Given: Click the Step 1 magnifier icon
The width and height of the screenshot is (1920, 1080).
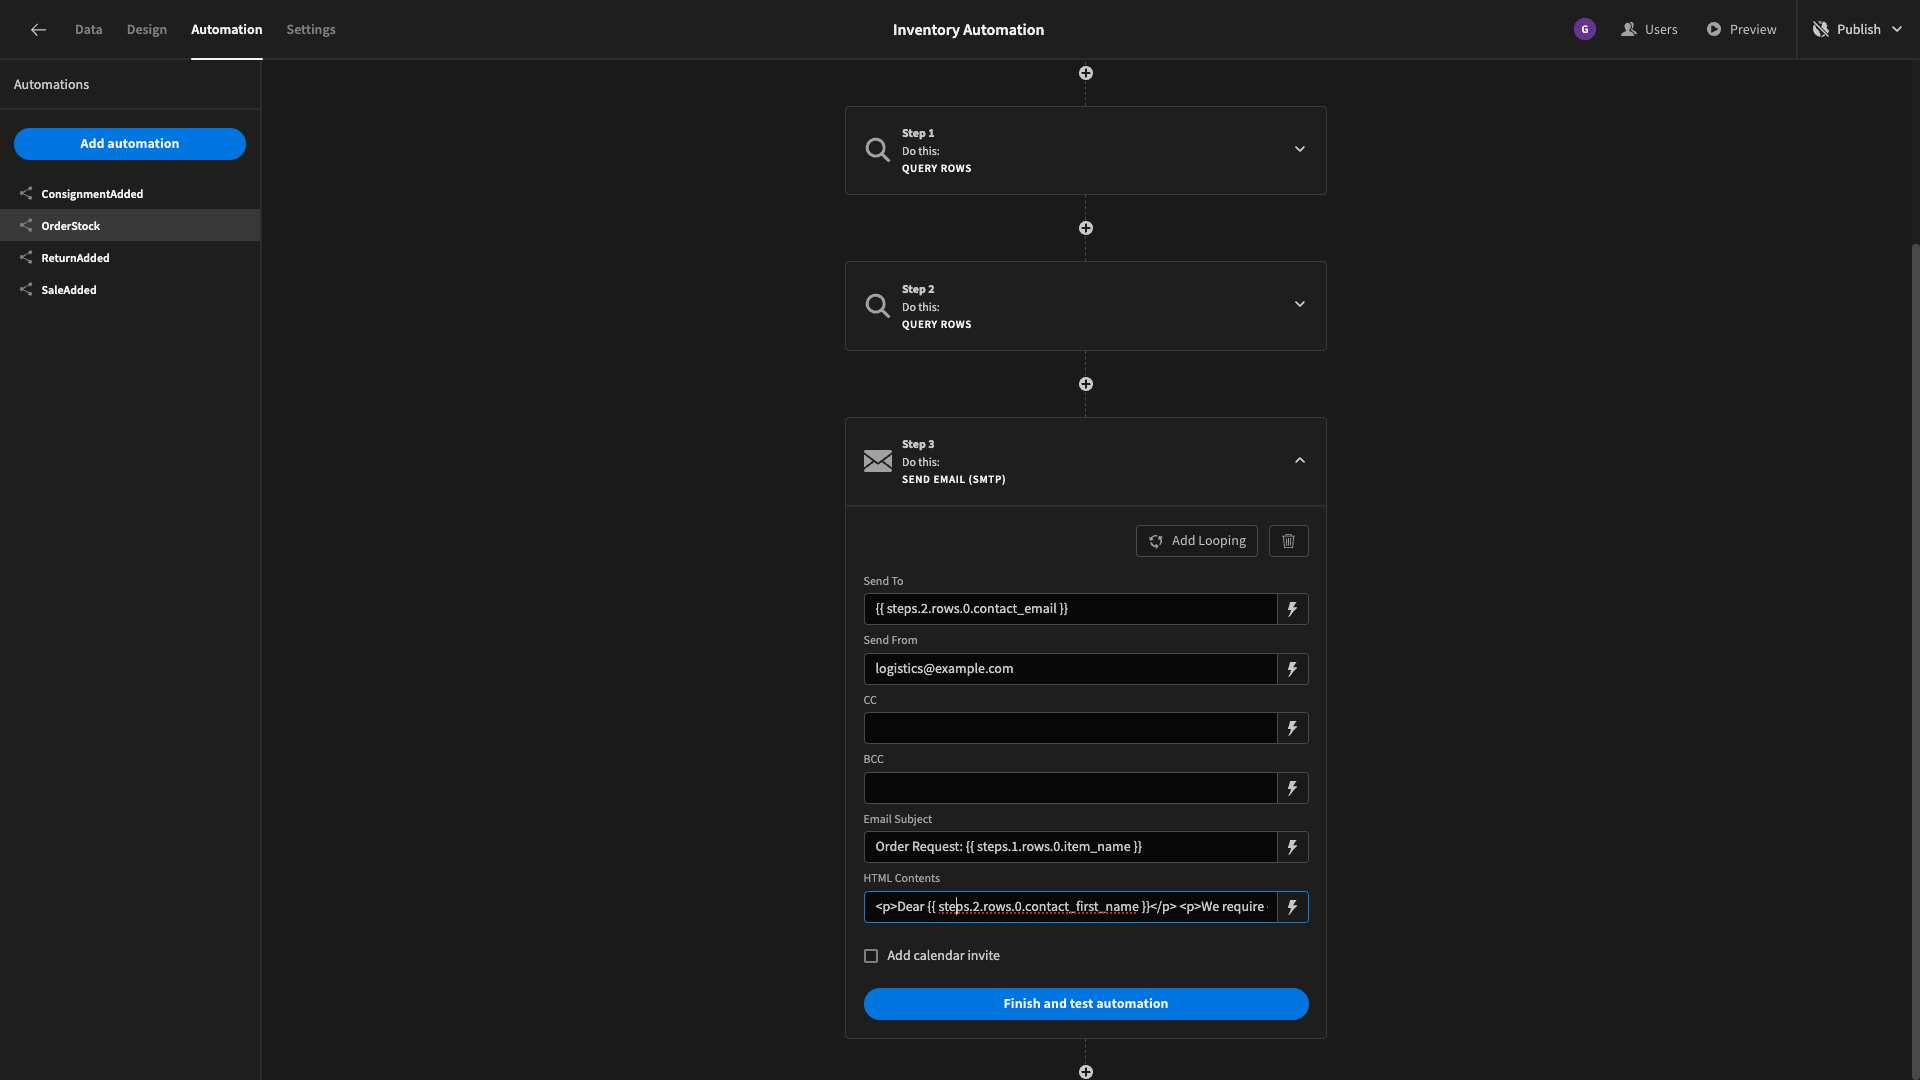Looking at the screenshot, I should point(877,150).
